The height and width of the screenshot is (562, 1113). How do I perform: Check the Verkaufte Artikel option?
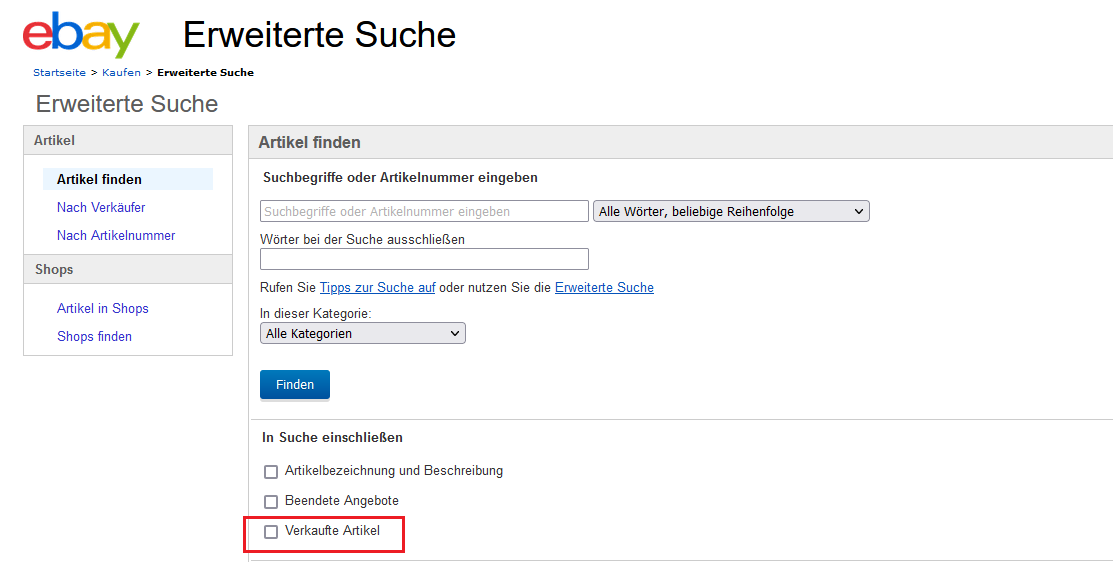271,532
